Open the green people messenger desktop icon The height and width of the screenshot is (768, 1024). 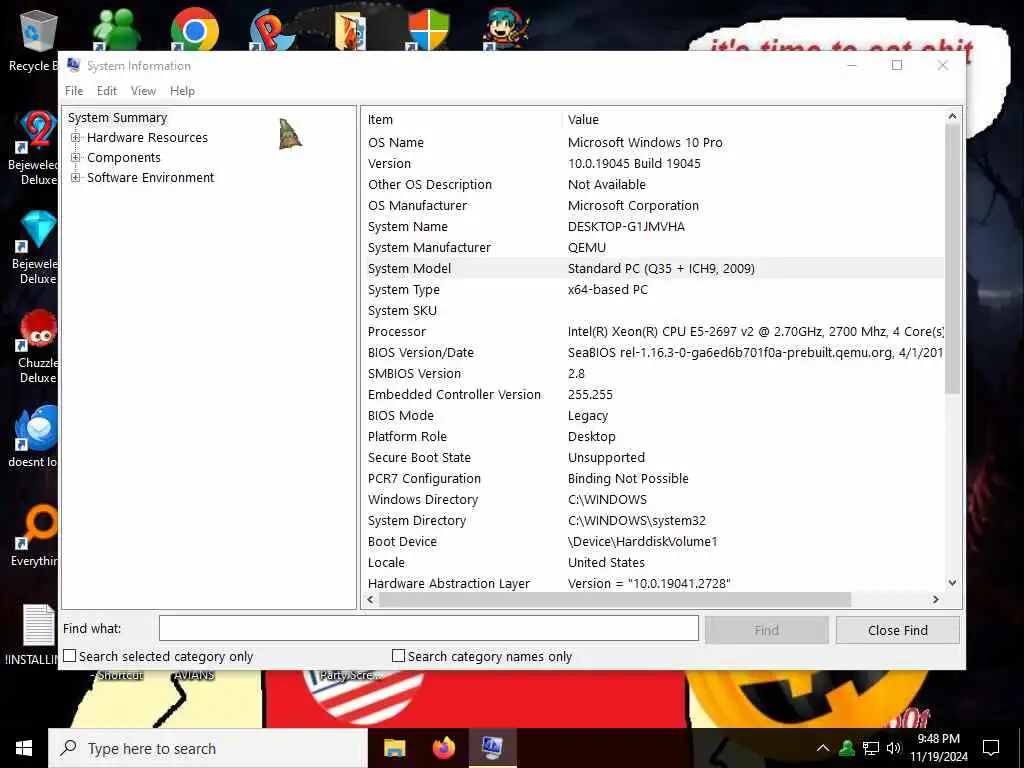click(116, 29)
